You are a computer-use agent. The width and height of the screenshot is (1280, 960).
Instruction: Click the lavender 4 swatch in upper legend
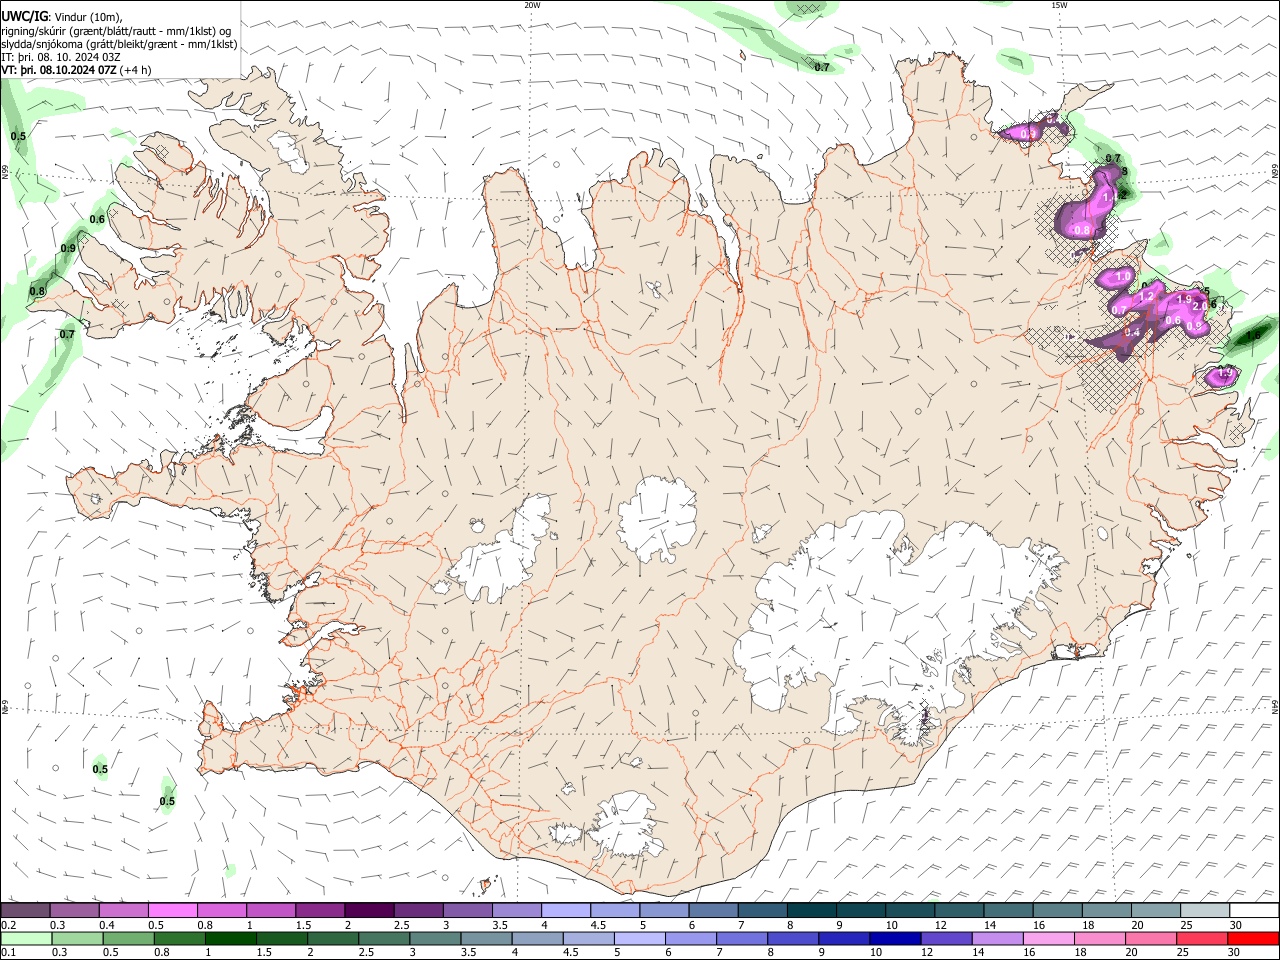565,910
